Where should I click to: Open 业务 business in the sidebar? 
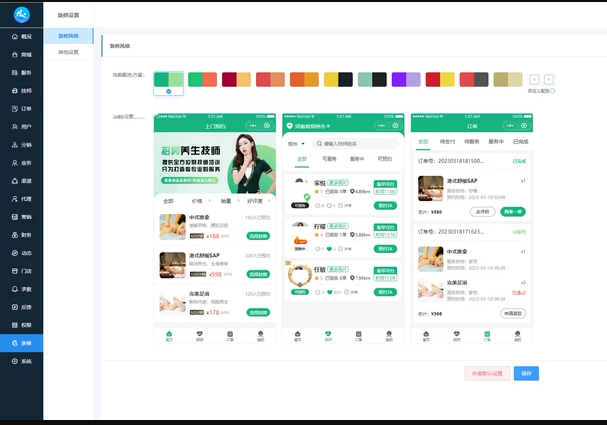pos(22,163)
